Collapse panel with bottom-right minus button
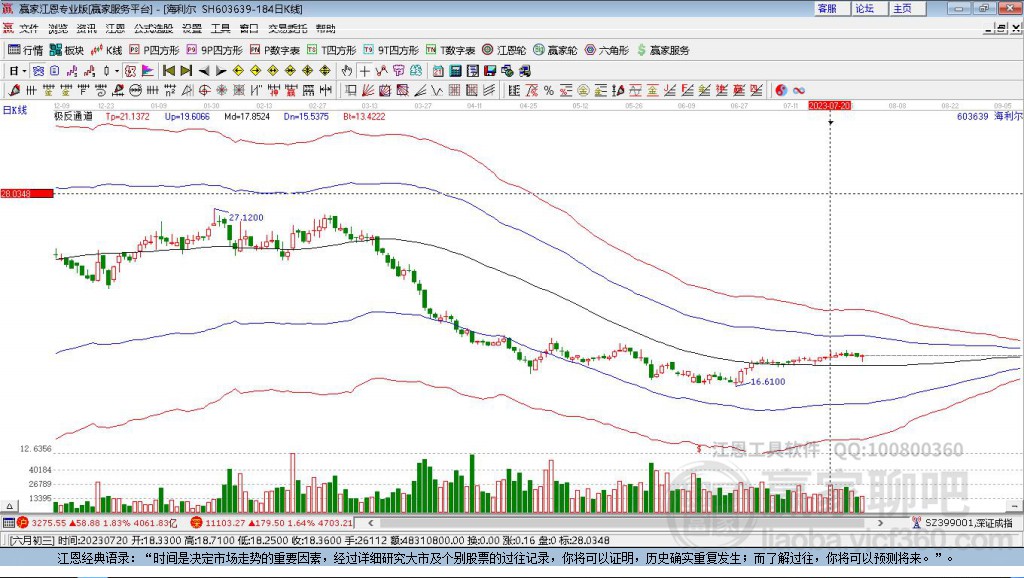This screenshot has height=578, width=1024. [1014, 506]
